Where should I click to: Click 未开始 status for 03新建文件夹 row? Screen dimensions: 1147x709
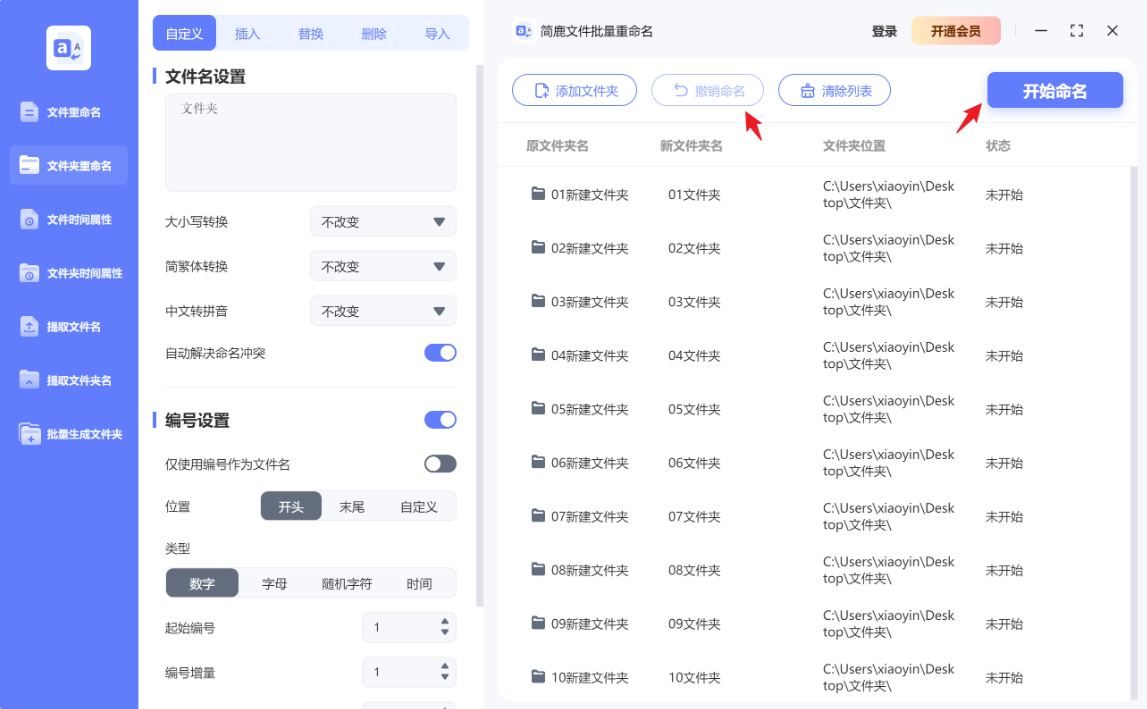pos(1004,302)
